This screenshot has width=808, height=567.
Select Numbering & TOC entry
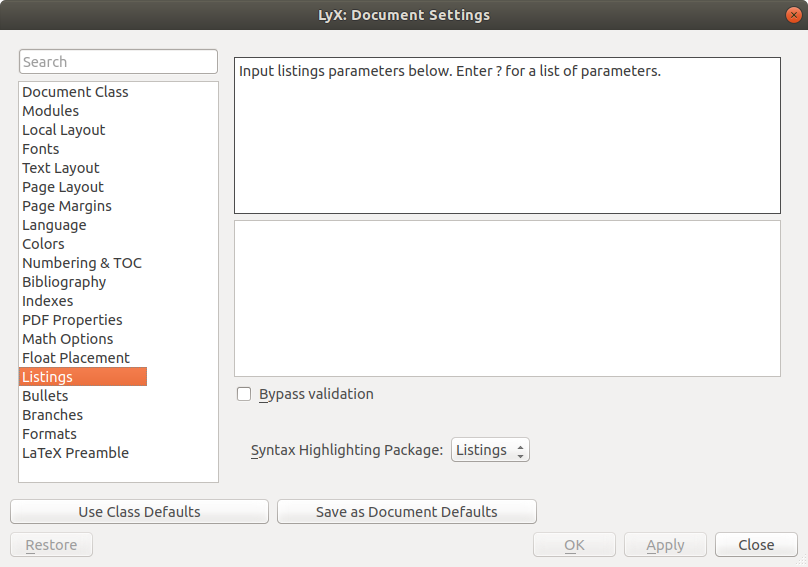click(x=82, y=263)
